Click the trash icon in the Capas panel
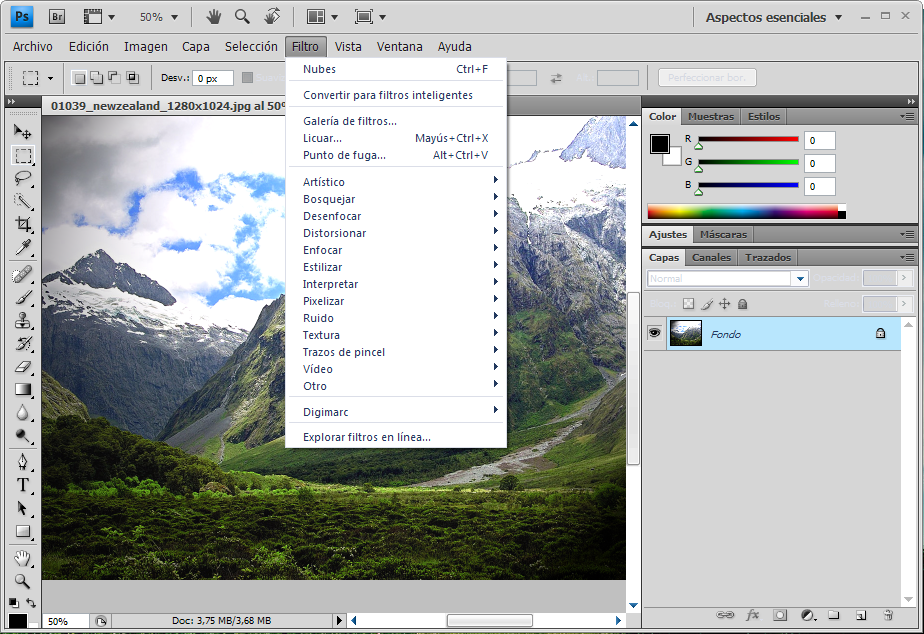 (888, 615)
